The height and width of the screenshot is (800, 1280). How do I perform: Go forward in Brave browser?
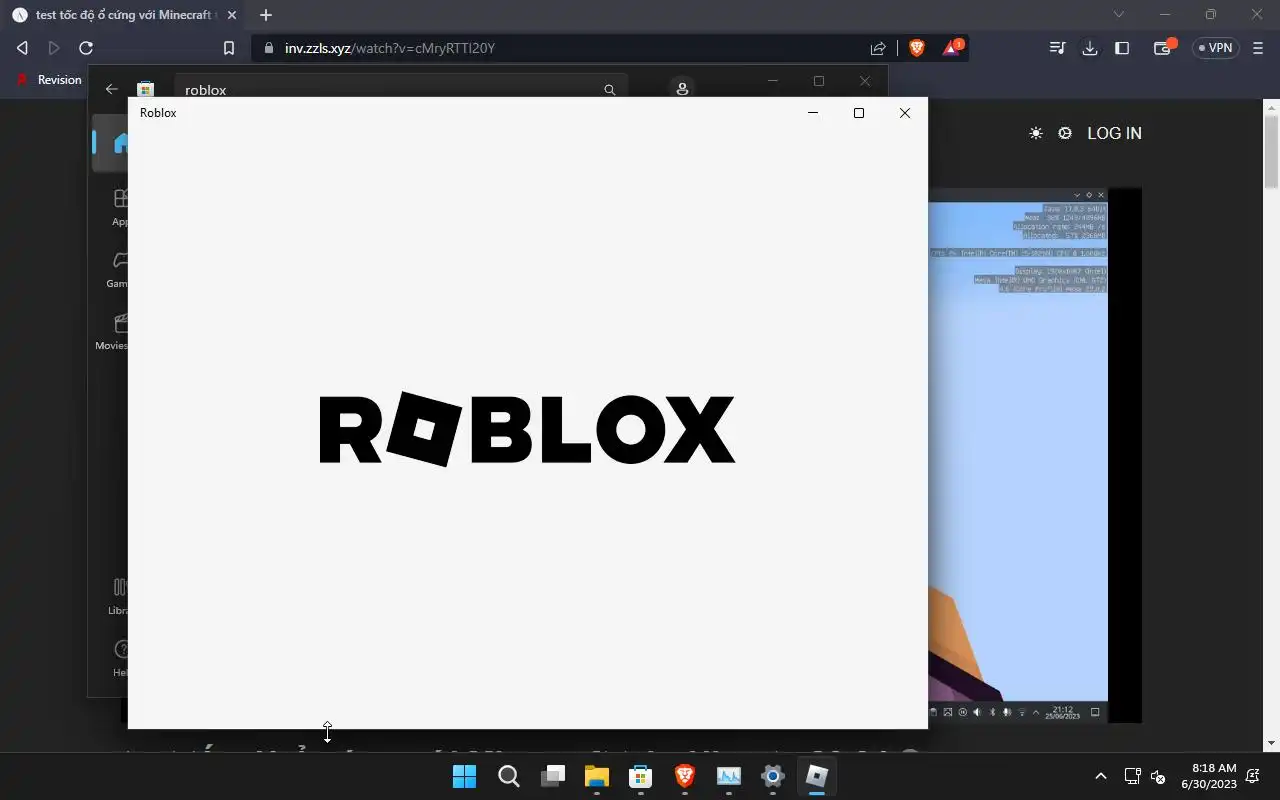tap(54, 48)
